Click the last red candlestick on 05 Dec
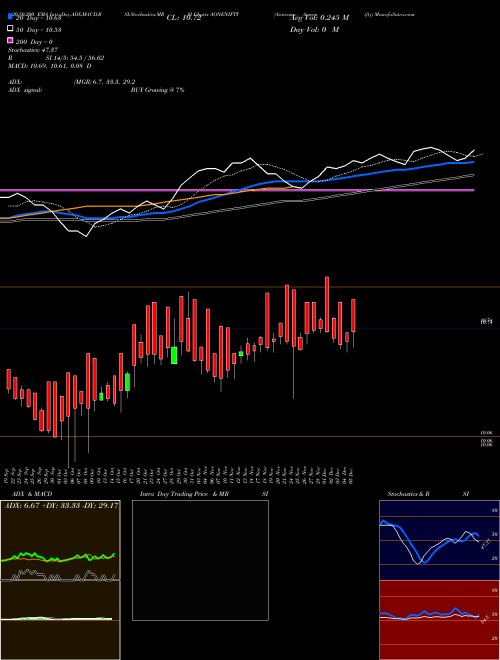The width and height of the screenshot is (500, 660). (x=354, y=315)
